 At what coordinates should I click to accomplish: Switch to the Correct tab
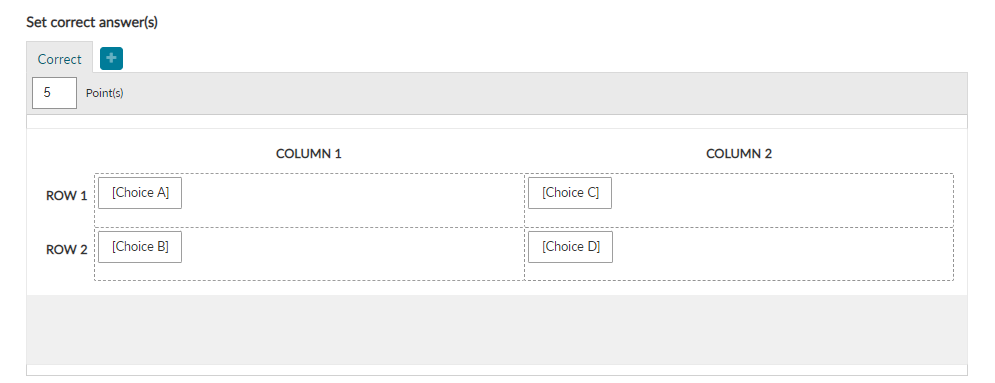tap(60, 59)
